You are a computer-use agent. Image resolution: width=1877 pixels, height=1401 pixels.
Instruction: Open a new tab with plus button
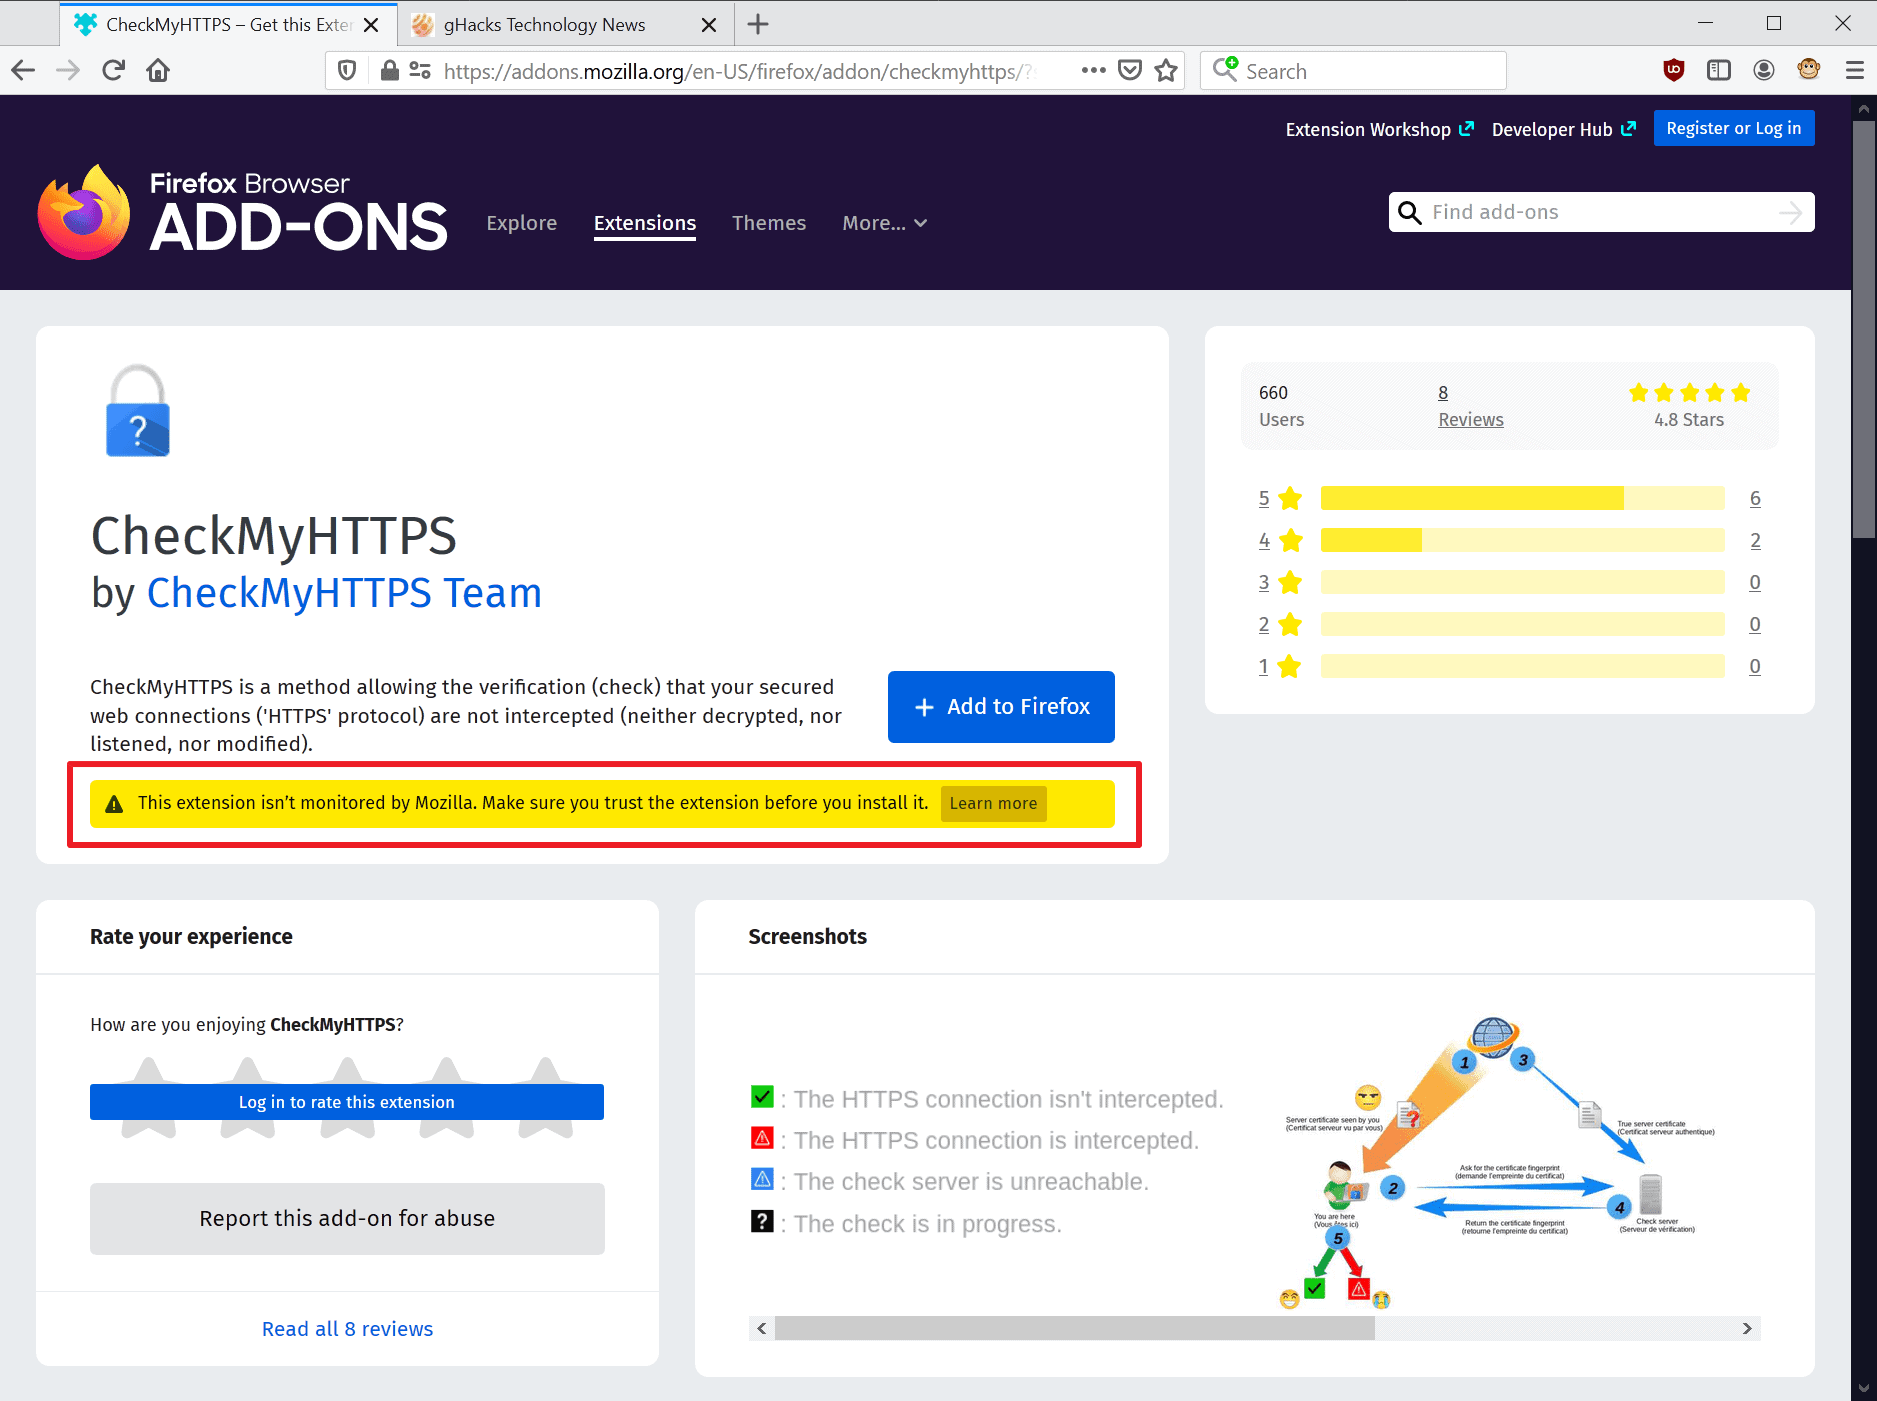758,24
